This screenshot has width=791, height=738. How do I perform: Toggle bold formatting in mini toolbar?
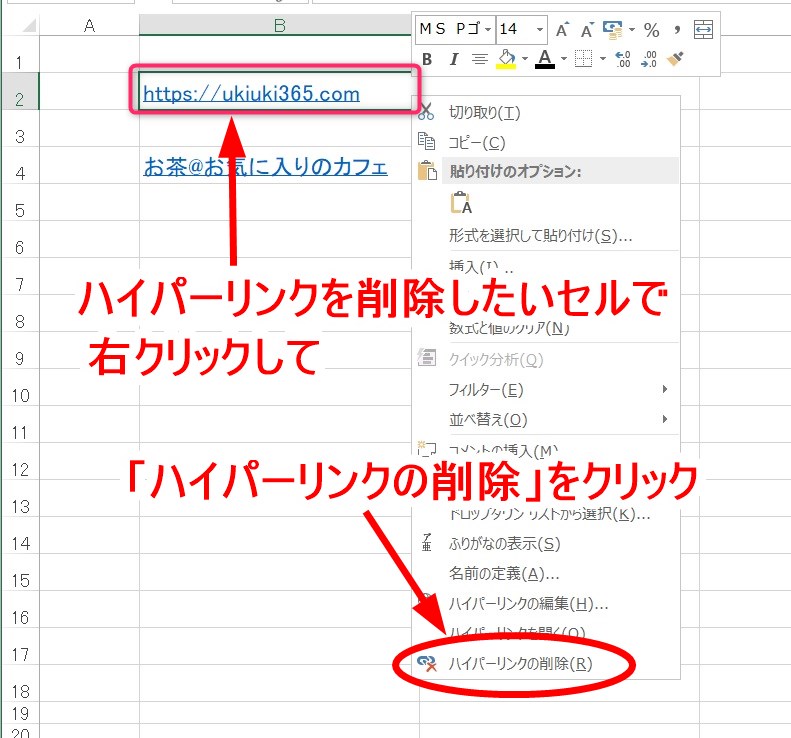(x=427, y=60)
